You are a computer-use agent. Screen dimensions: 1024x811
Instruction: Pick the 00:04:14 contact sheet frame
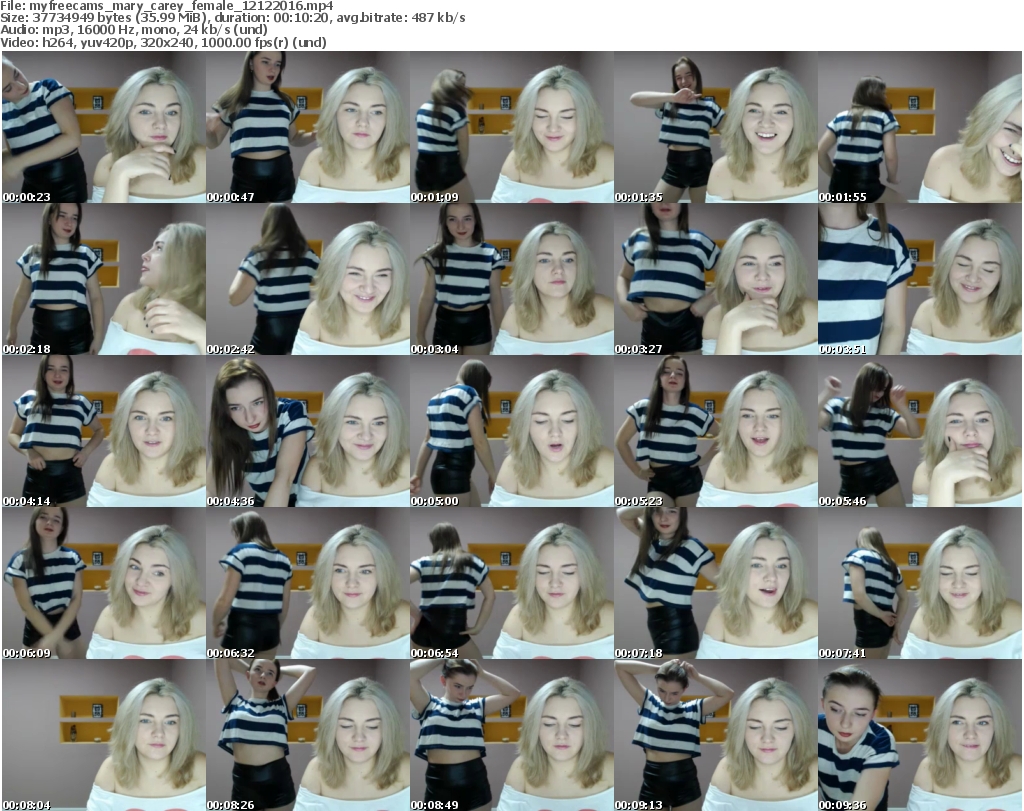104,431
